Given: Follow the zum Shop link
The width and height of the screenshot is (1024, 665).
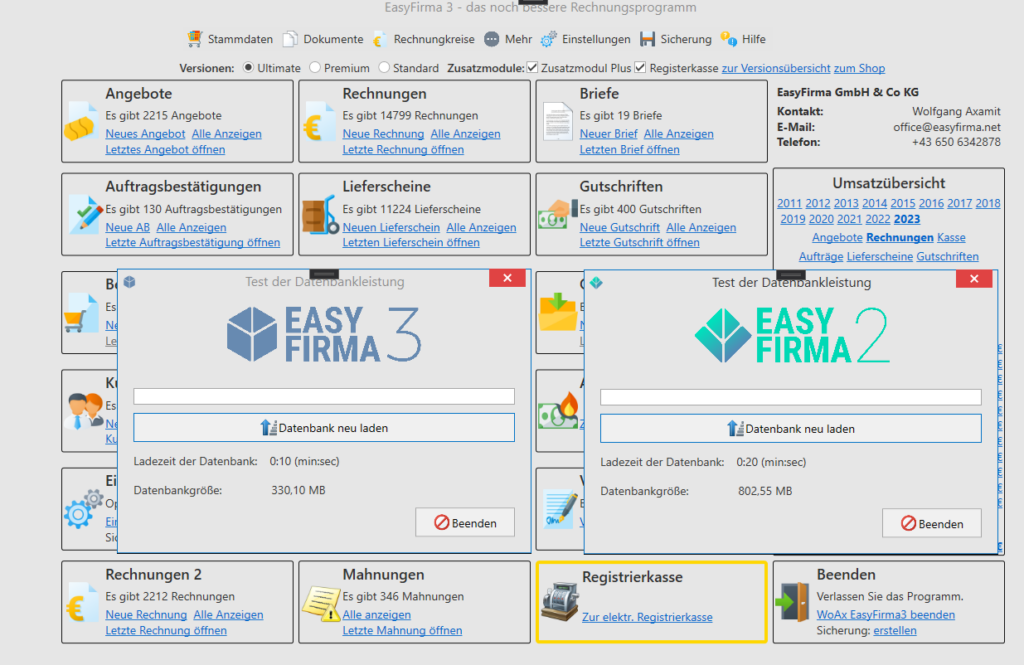Looking at the screenshot, I should pyautogui.click(x=859, y=68).
